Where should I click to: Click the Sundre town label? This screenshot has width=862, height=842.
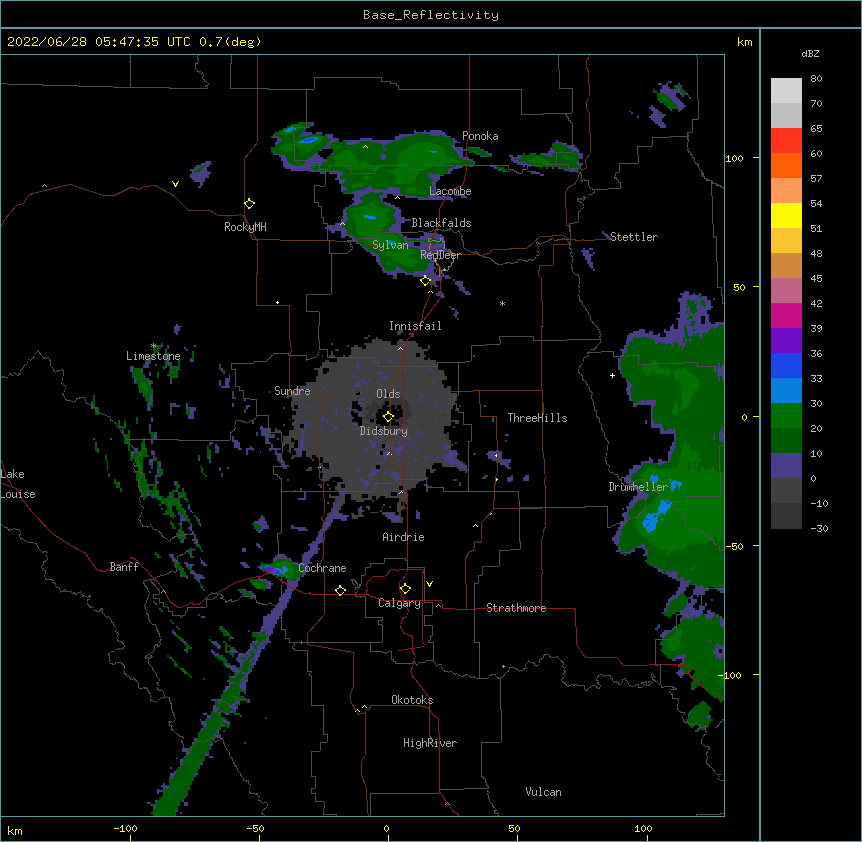pos(292,391)
